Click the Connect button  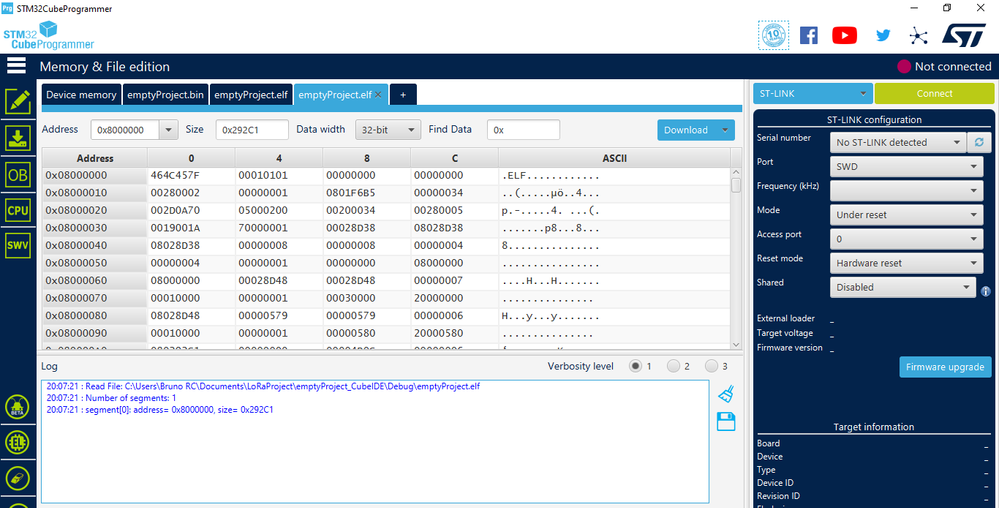point(934,94)
